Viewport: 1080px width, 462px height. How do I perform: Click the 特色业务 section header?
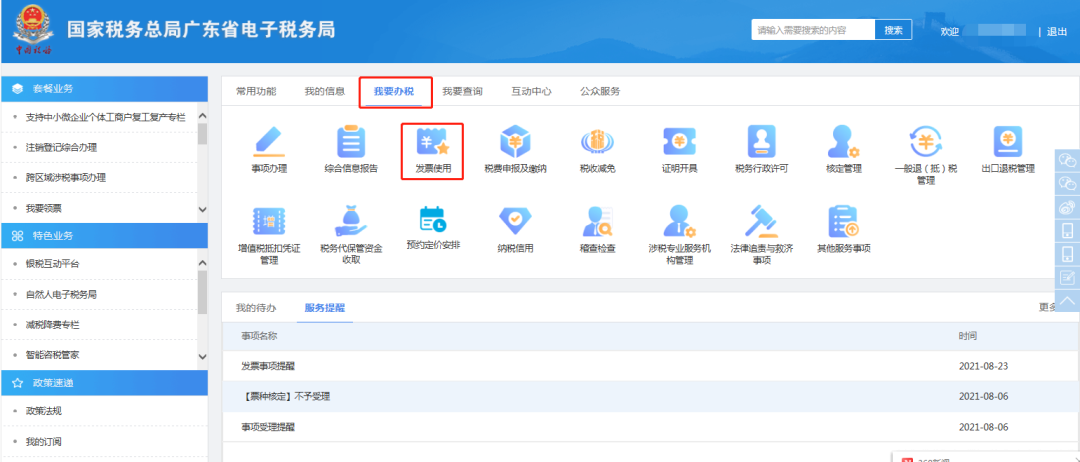[x=104, y=235]
